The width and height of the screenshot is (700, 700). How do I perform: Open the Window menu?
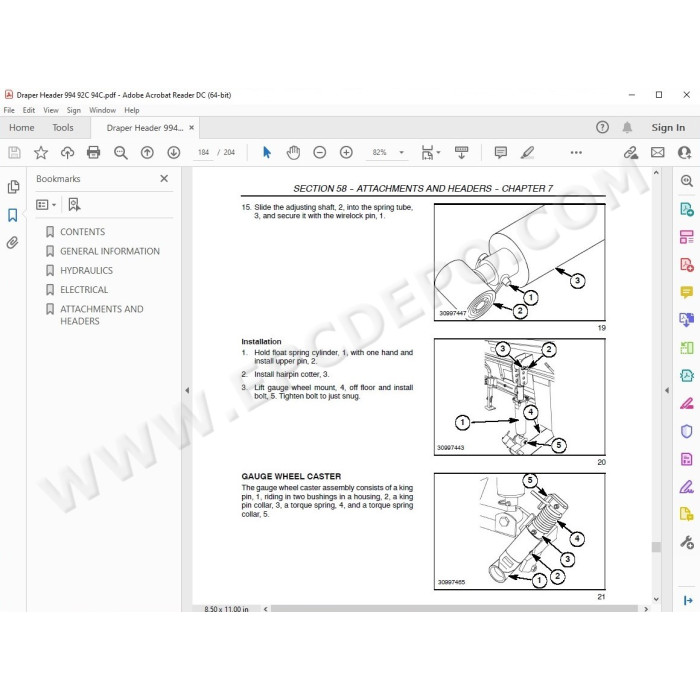pos(102,110)
